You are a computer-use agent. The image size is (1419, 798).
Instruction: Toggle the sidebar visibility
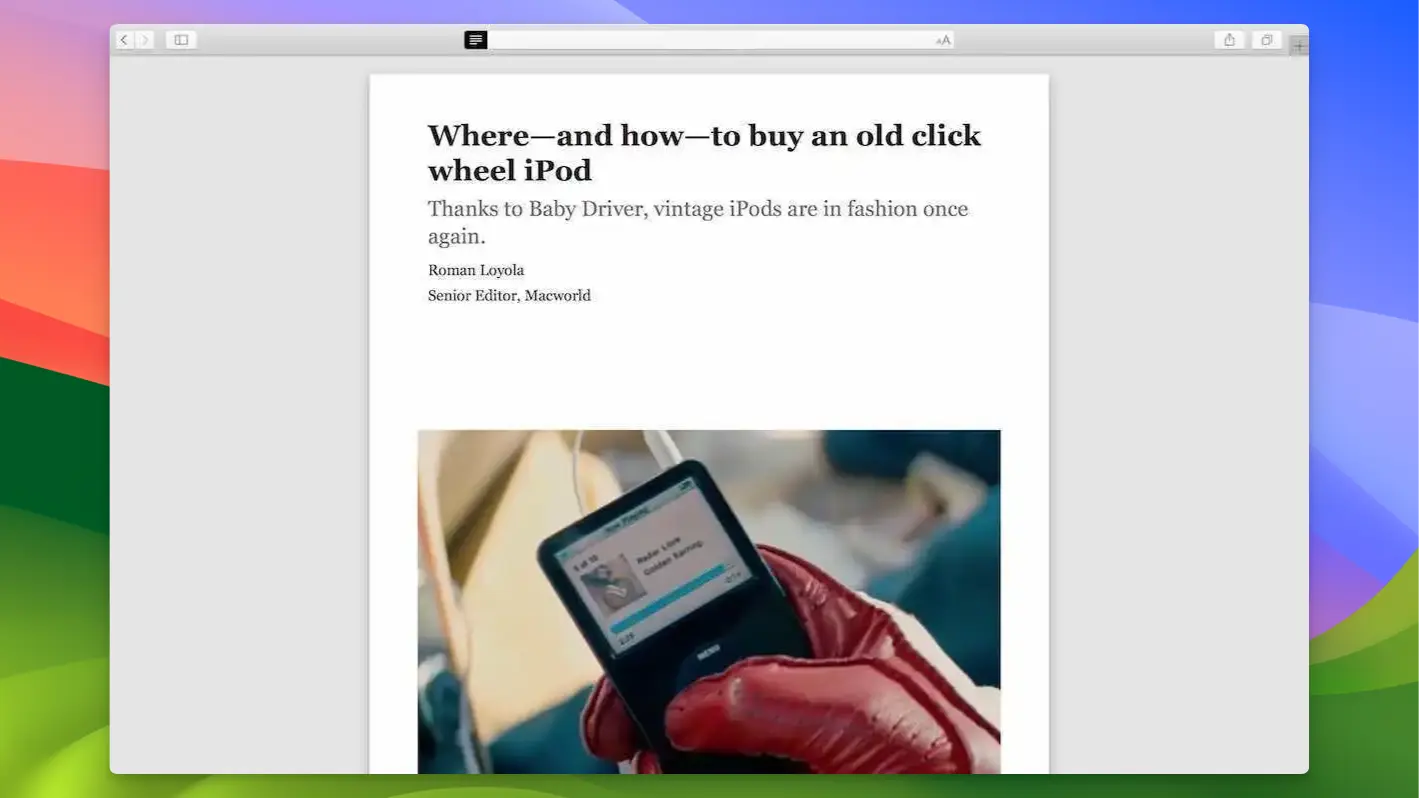pyautogui.click(x=181, y=40)
